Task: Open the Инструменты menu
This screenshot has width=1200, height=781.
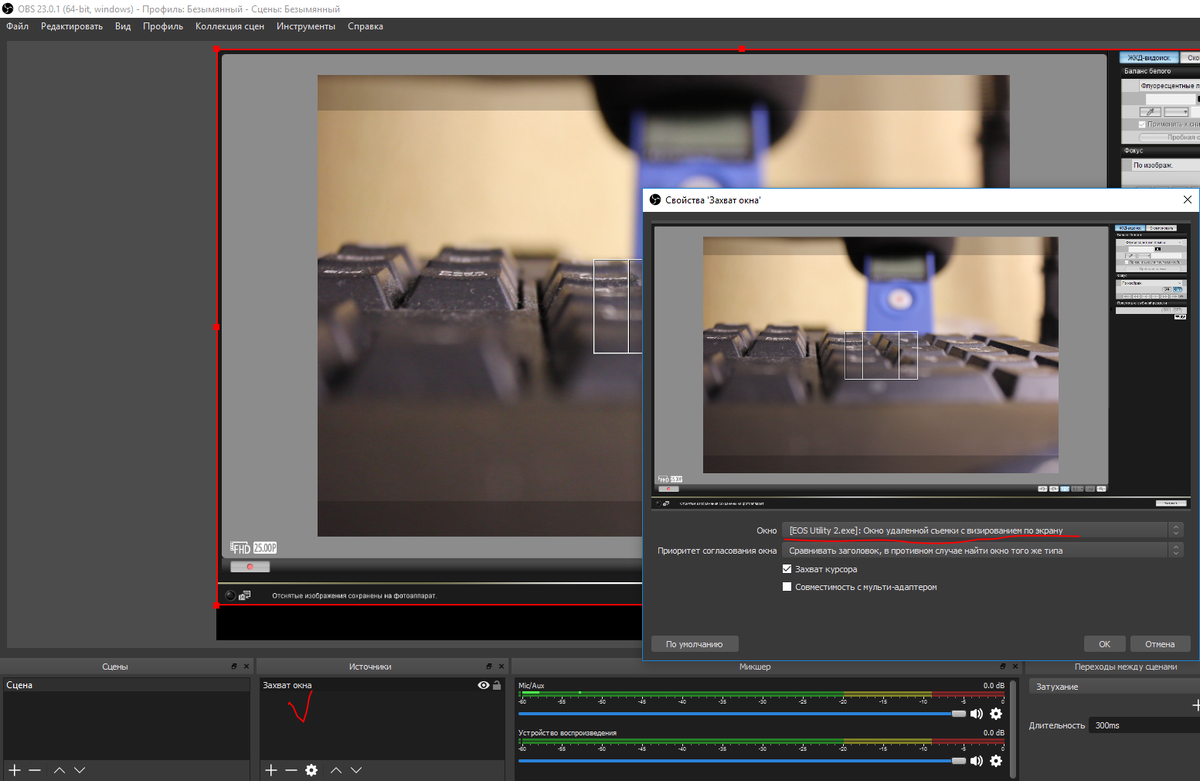Action: 306,26
